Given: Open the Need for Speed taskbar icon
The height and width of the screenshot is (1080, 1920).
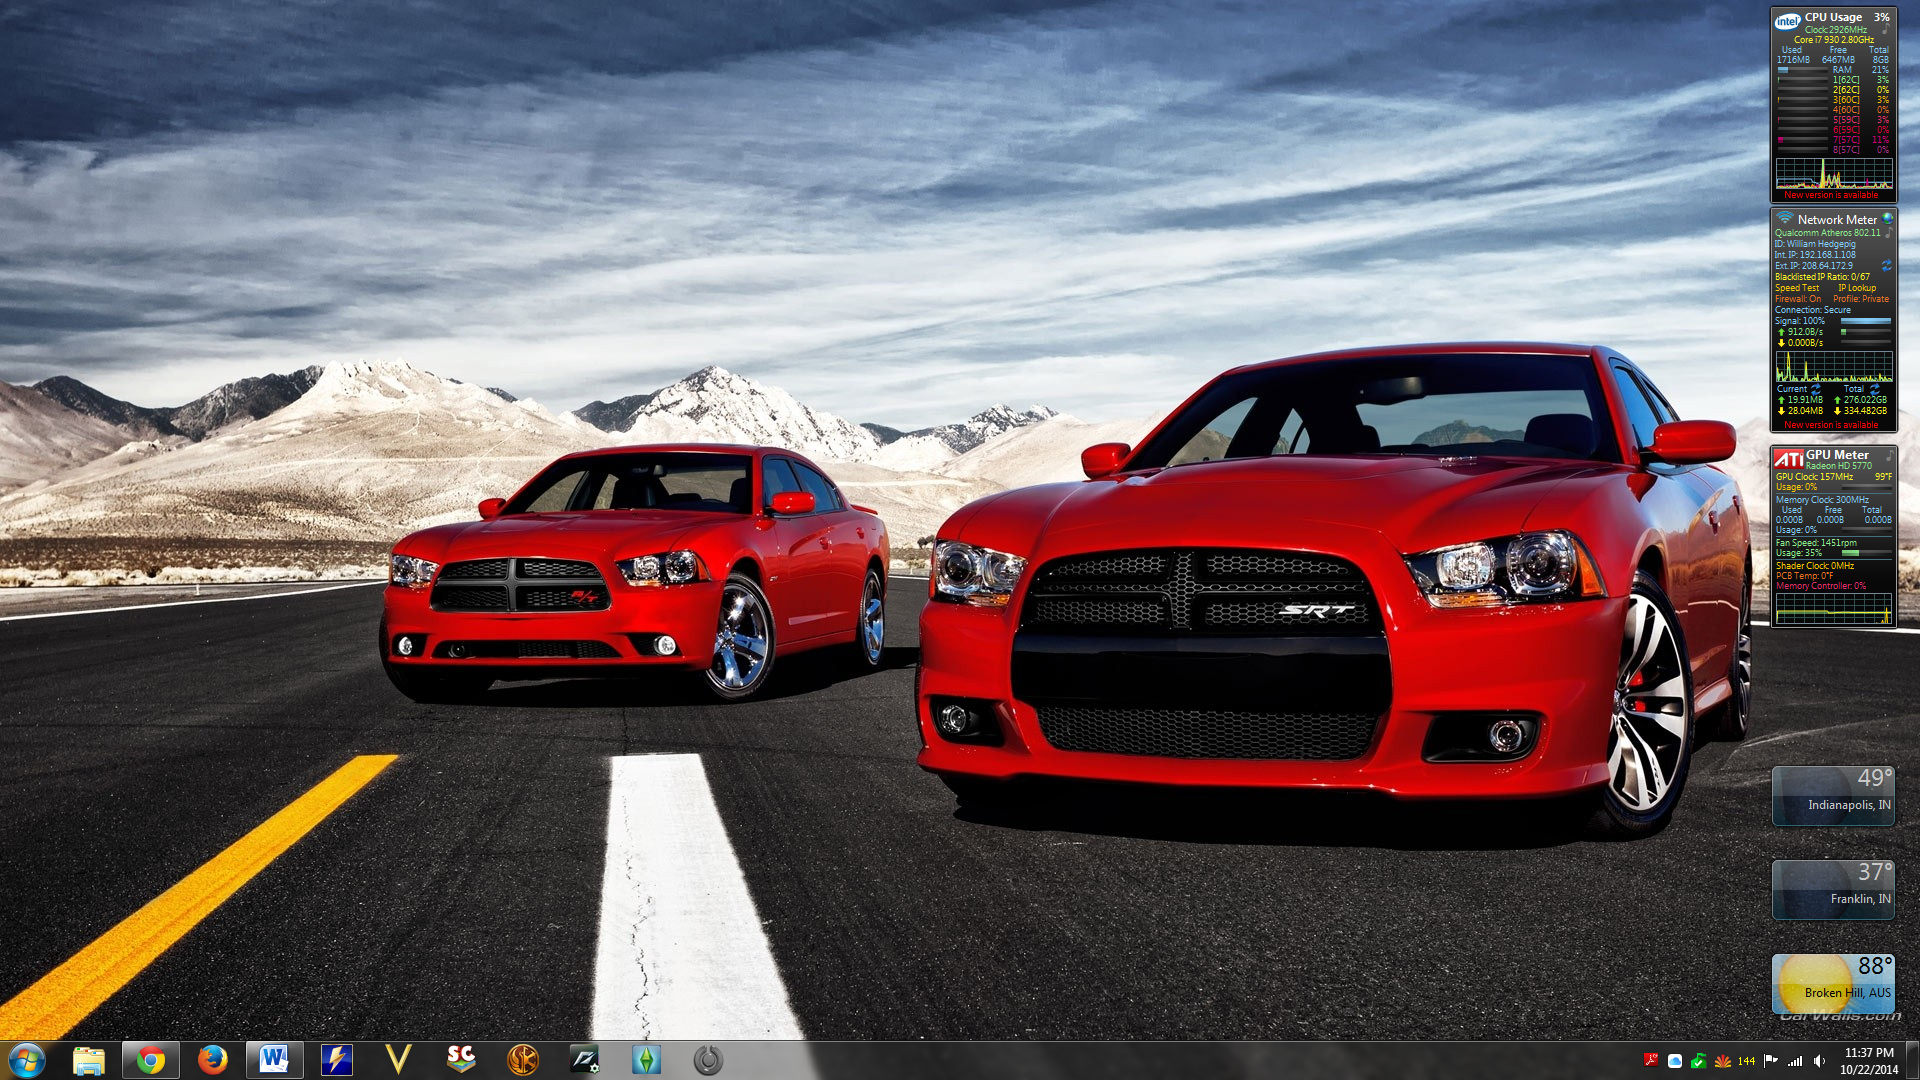Looking at the screenshot, I should (x=584, y=1059).
